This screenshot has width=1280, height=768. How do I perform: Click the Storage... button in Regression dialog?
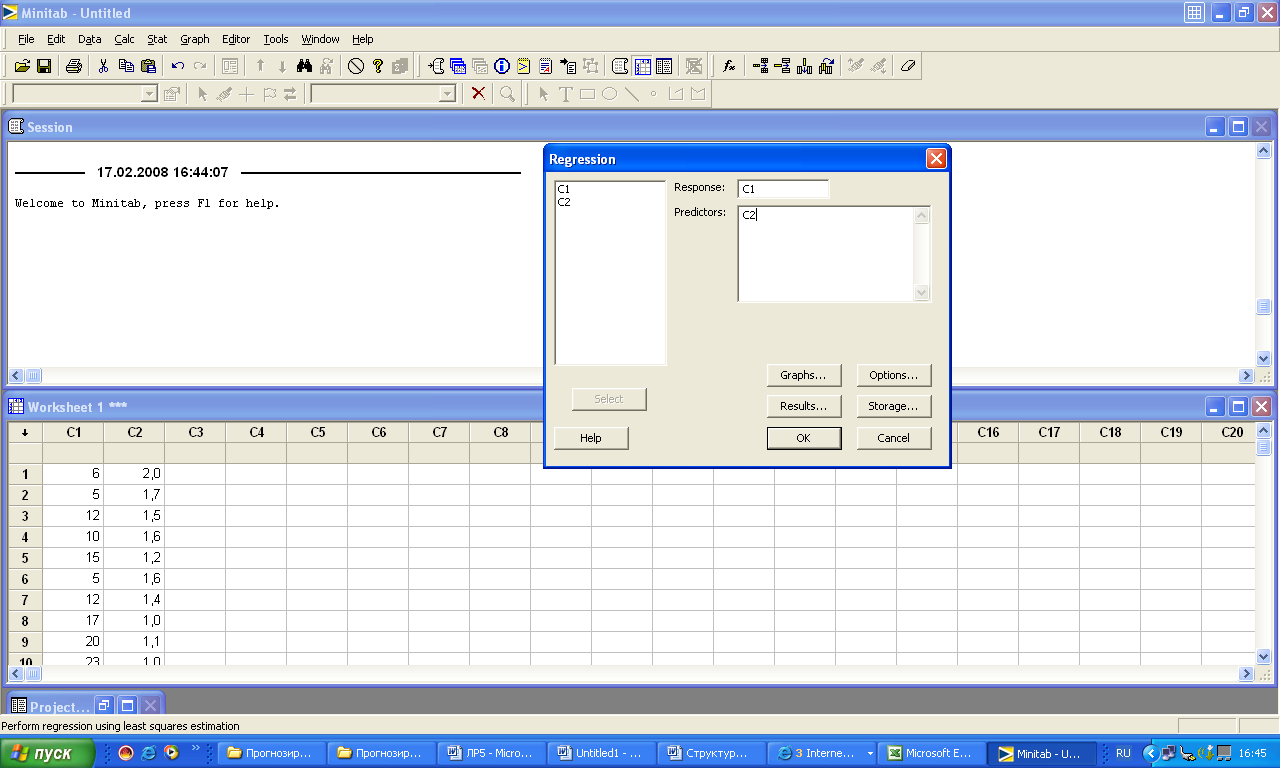[x=894, y=406]
